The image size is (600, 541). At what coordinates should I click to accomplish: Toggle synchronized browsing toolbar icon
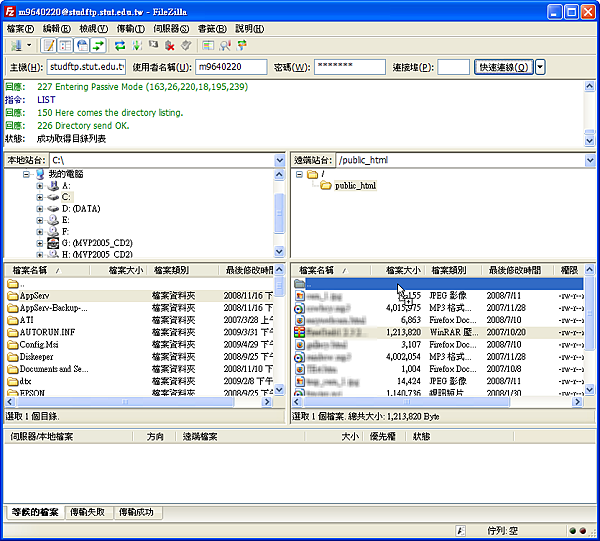click(x=241, y=46)
